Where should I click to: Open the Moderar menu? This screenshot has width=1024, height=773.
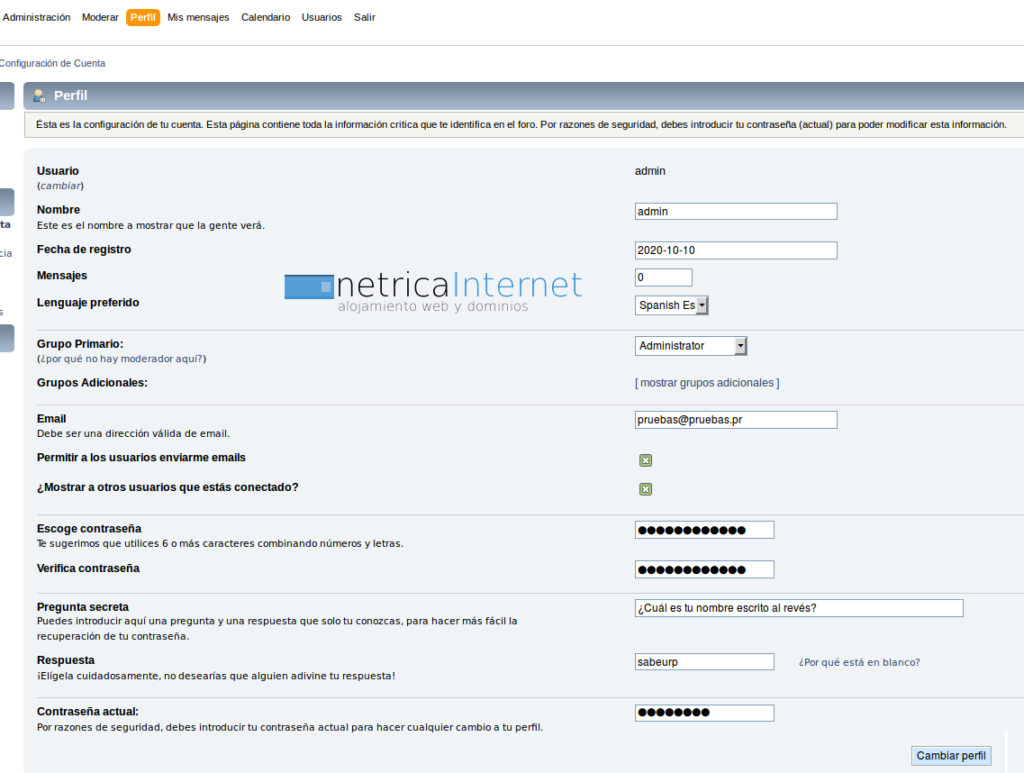[100, 17]
